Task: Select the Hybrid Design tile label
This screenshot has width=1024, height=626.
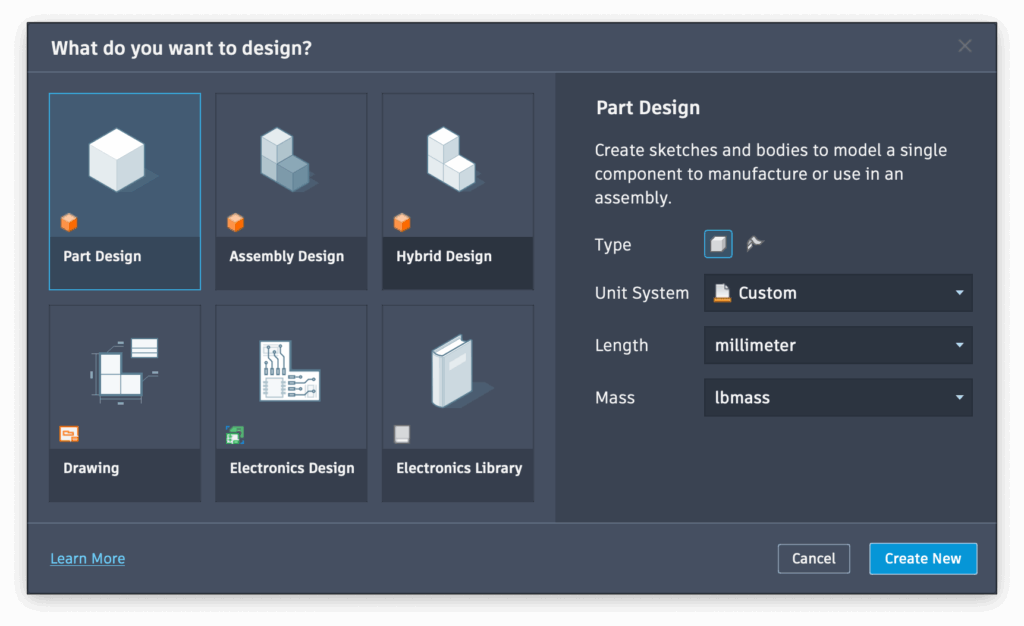Action: (444, 256)
